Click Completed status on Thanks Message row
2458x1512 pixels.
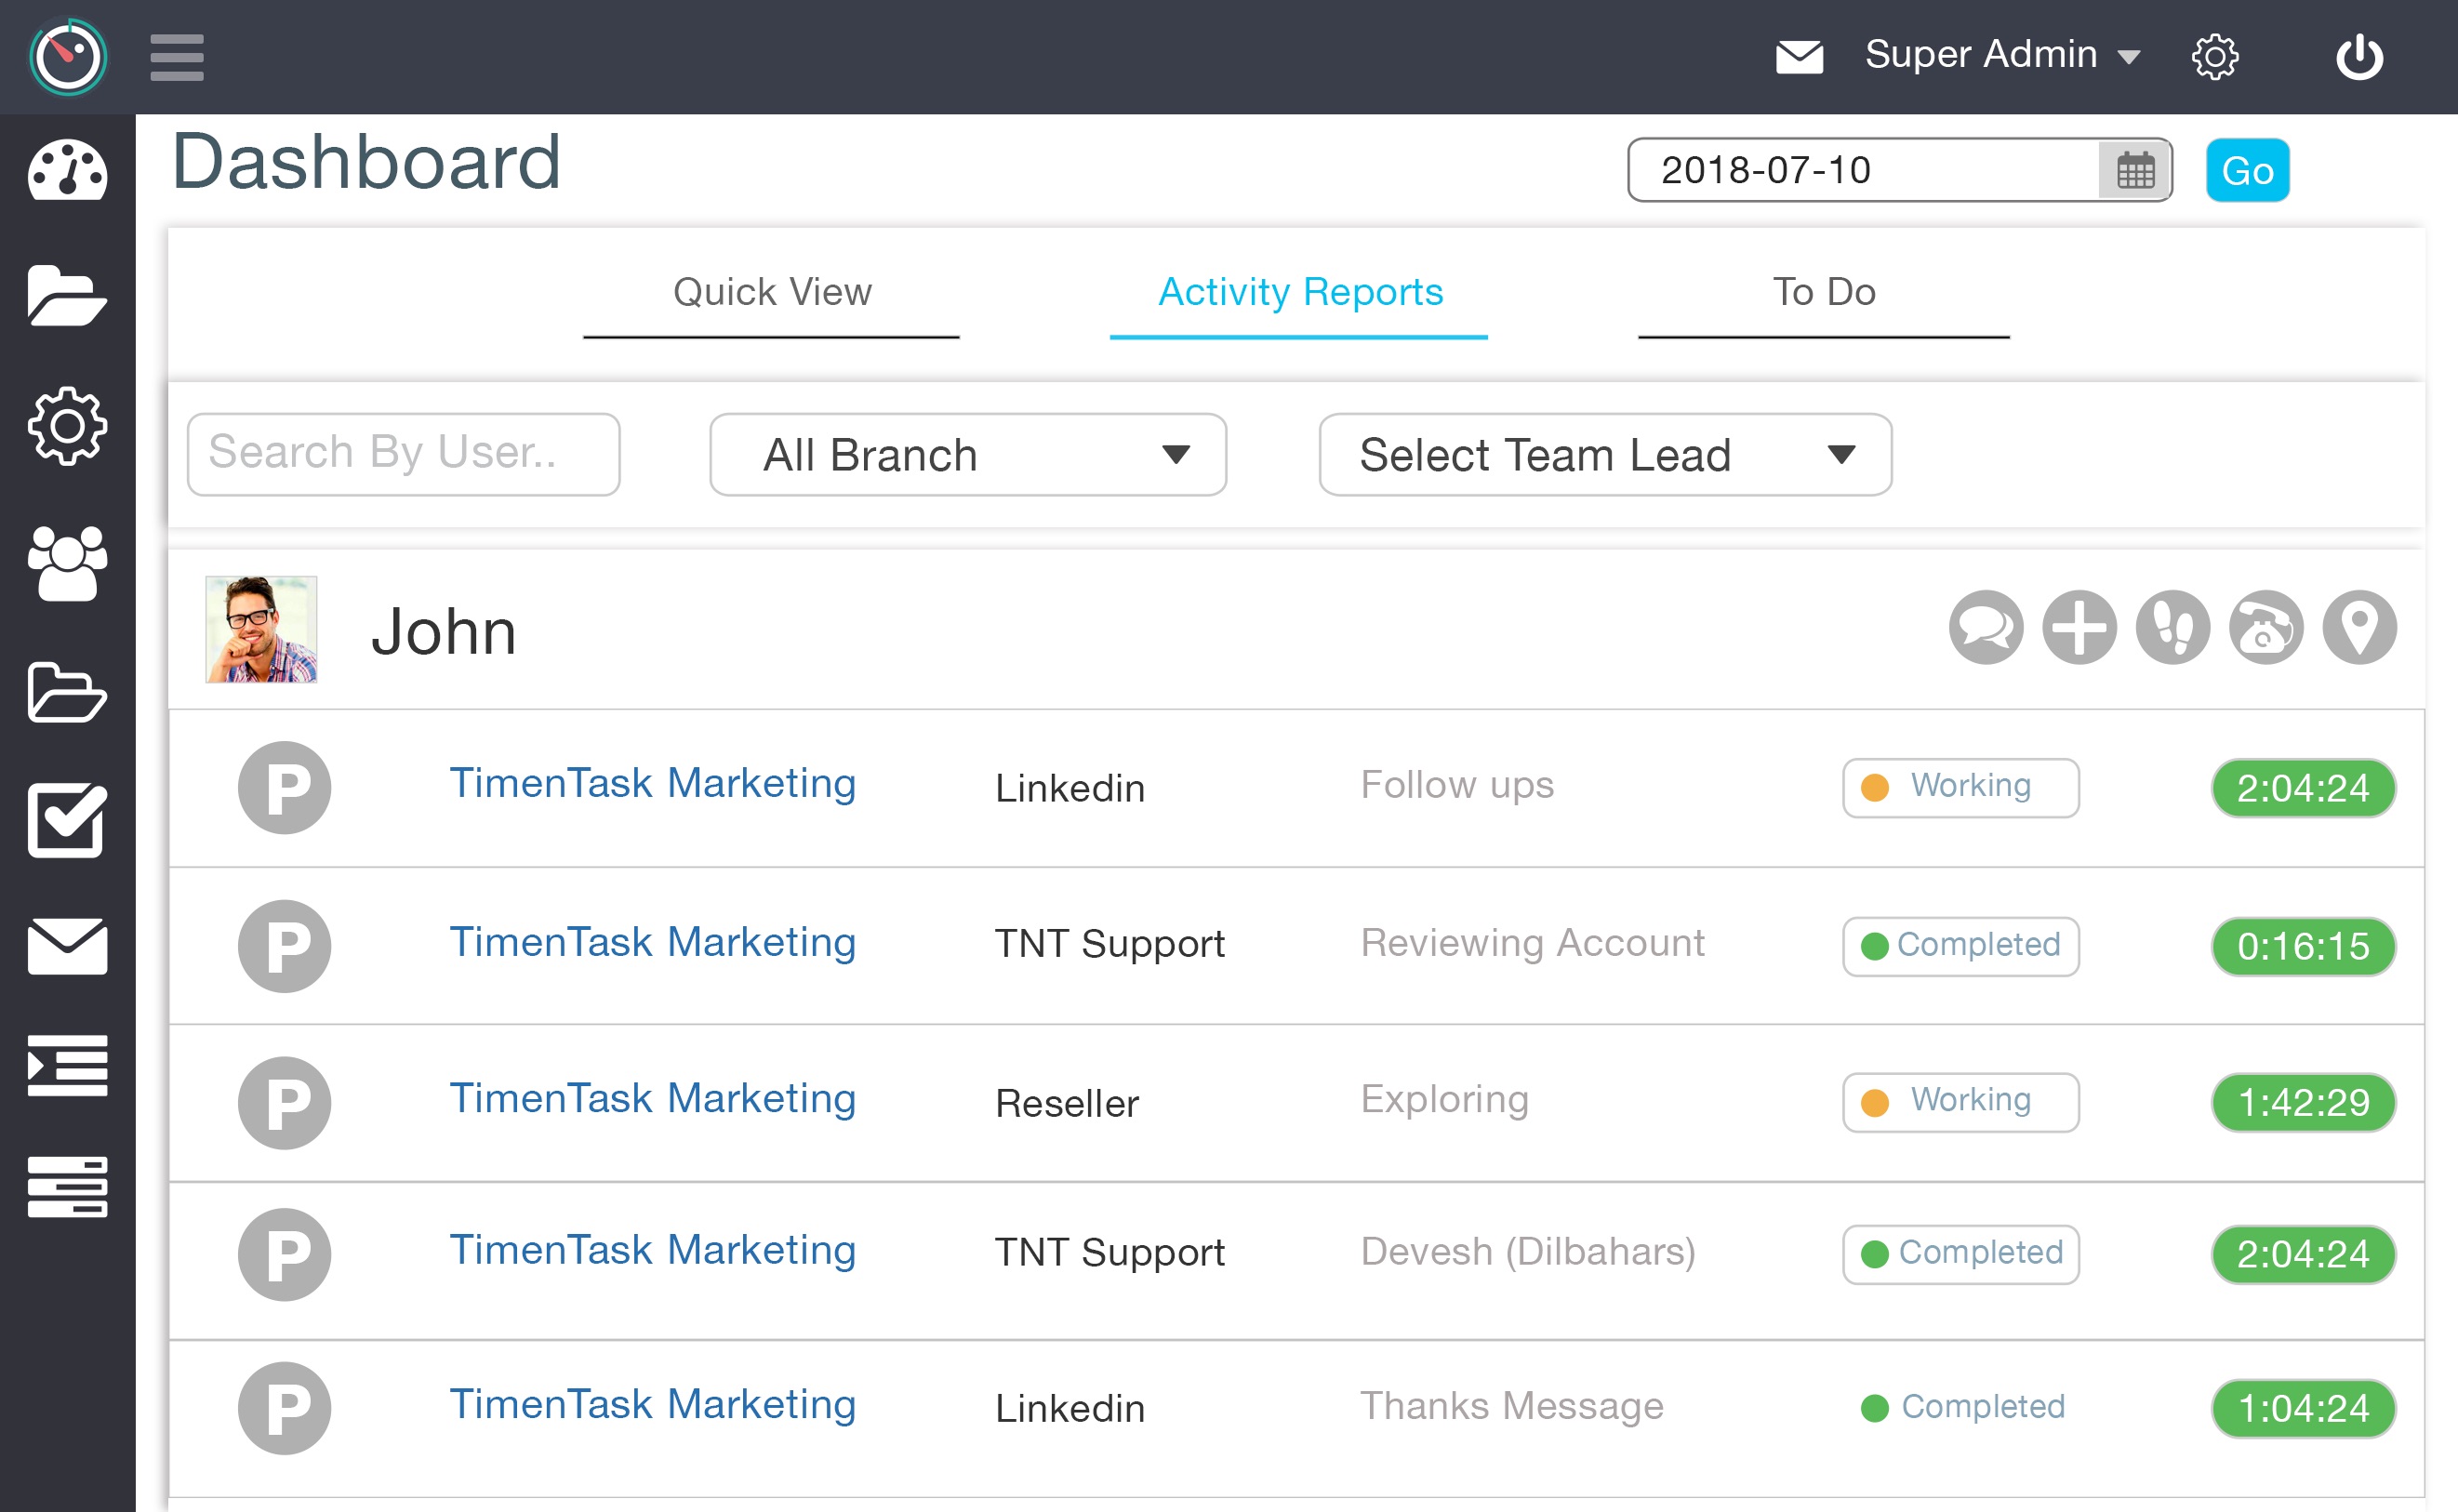[x=1963, y=1407]
